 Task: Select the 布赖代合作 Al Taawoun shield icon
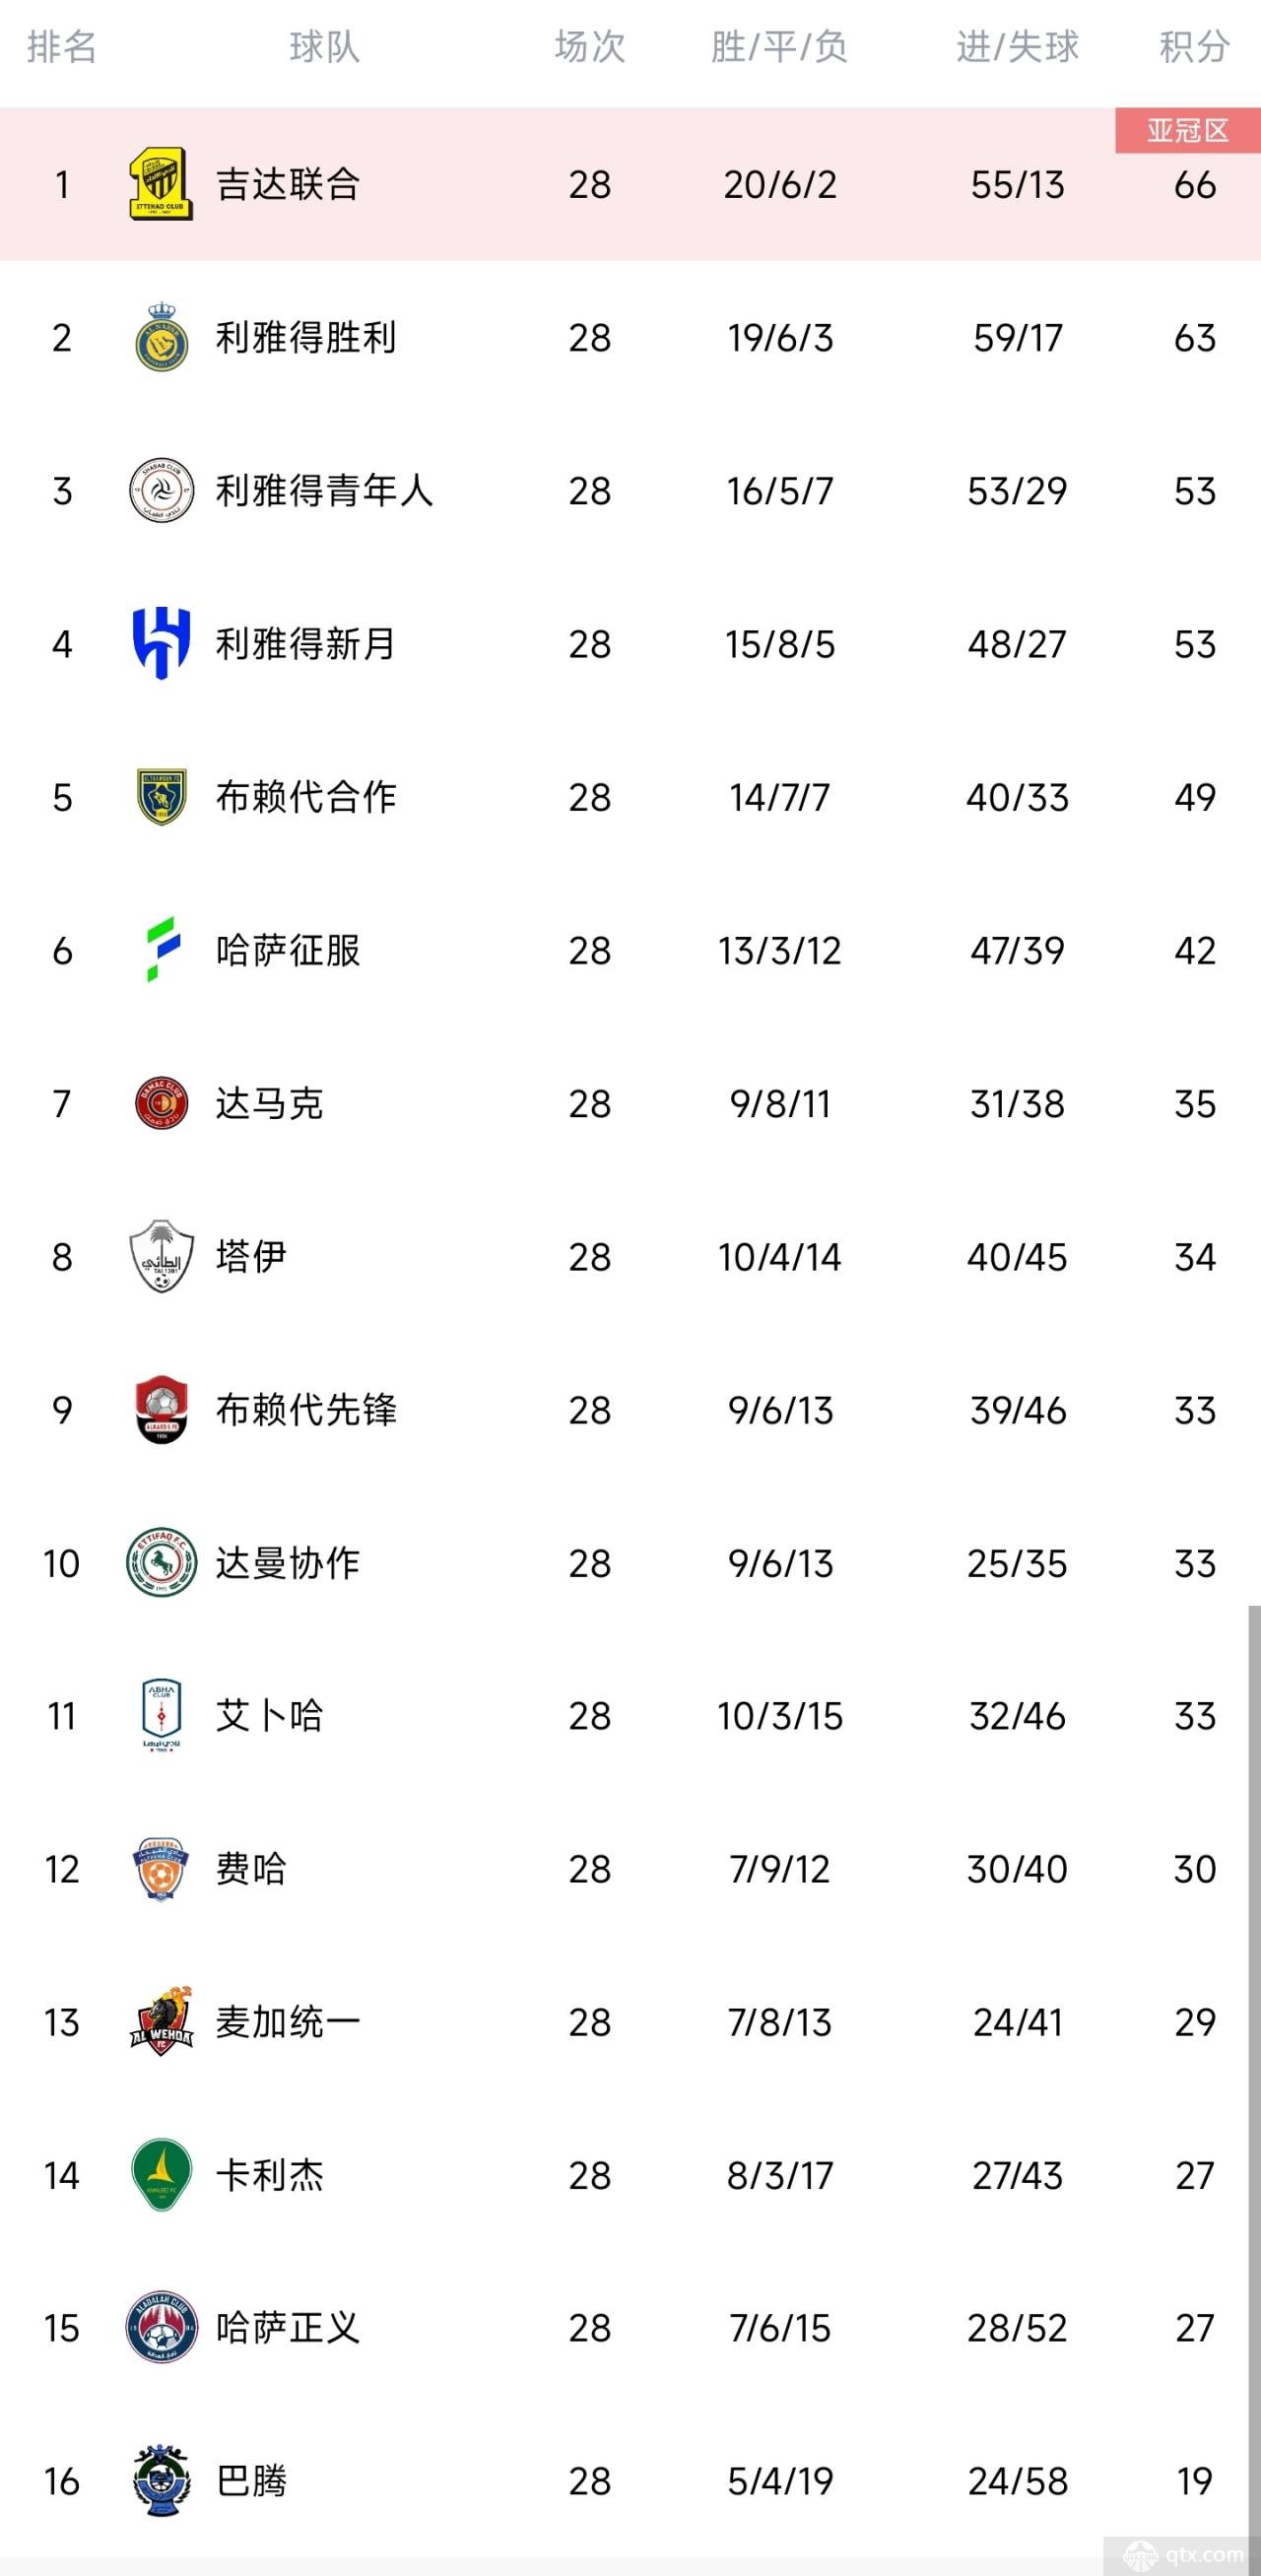(161, 797)
